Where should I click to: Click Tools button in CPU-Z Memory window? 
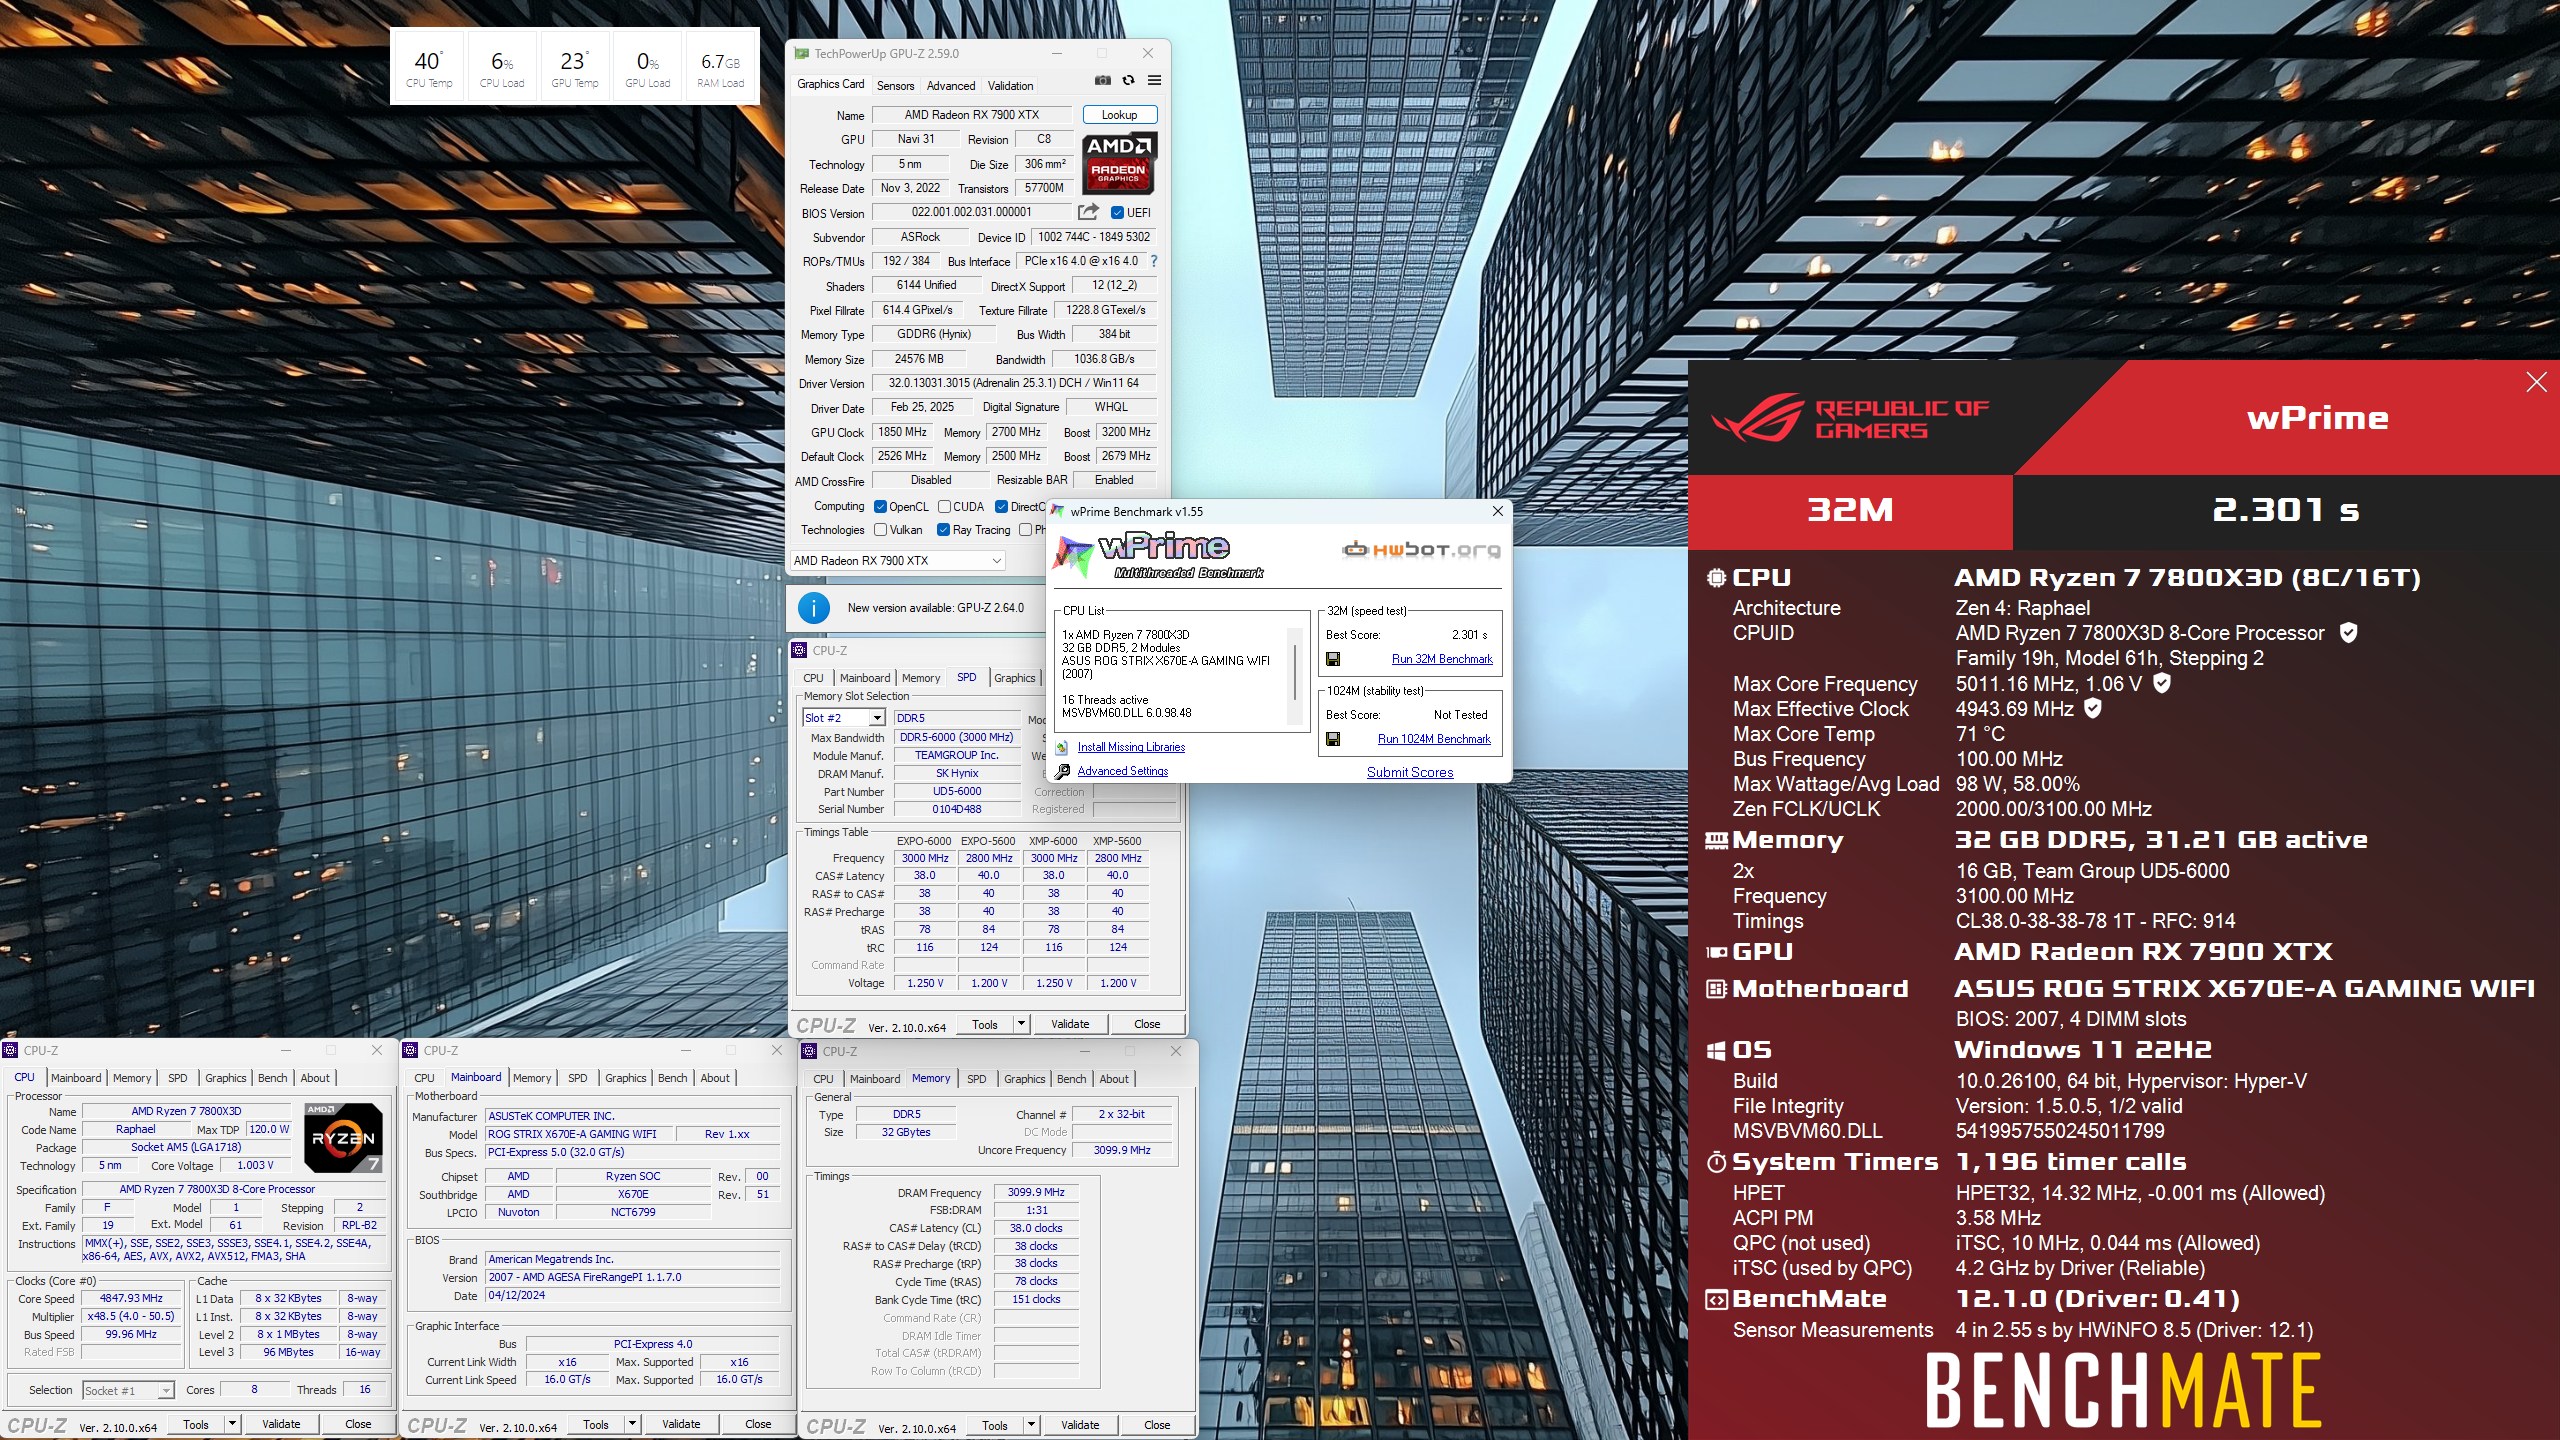(x=995, y=1425)
